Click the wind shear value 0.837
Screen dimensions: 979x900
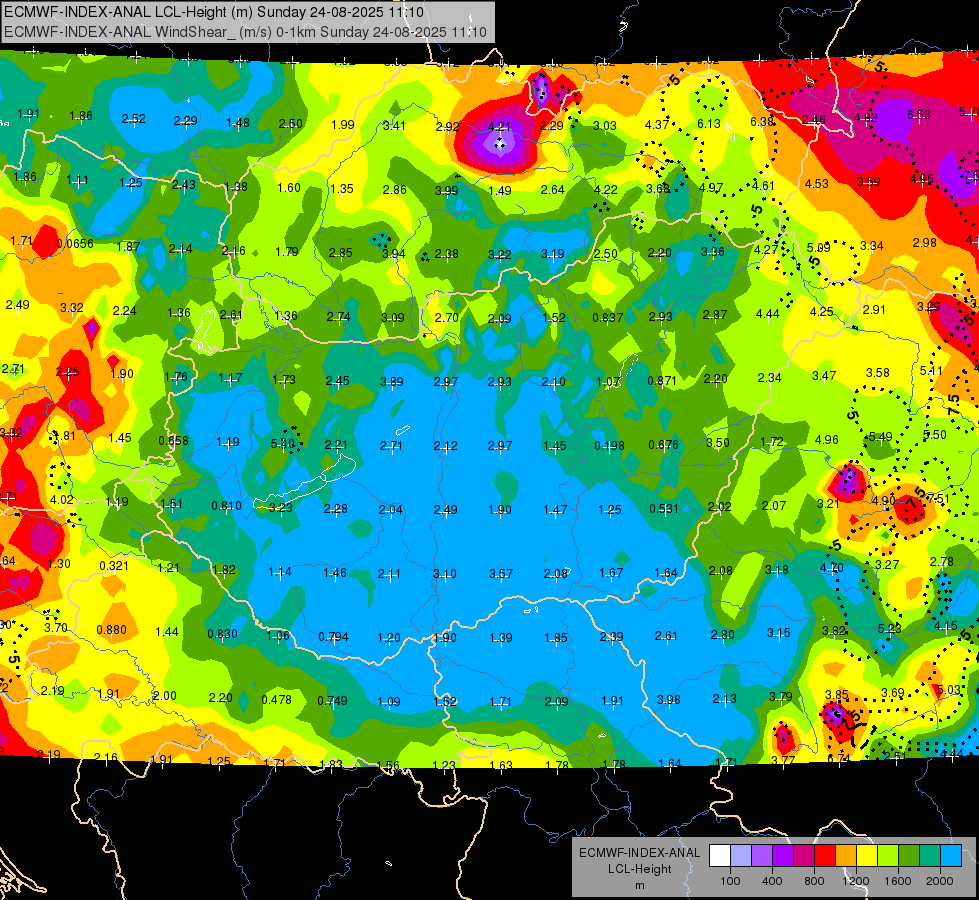[x=608, y=317]
